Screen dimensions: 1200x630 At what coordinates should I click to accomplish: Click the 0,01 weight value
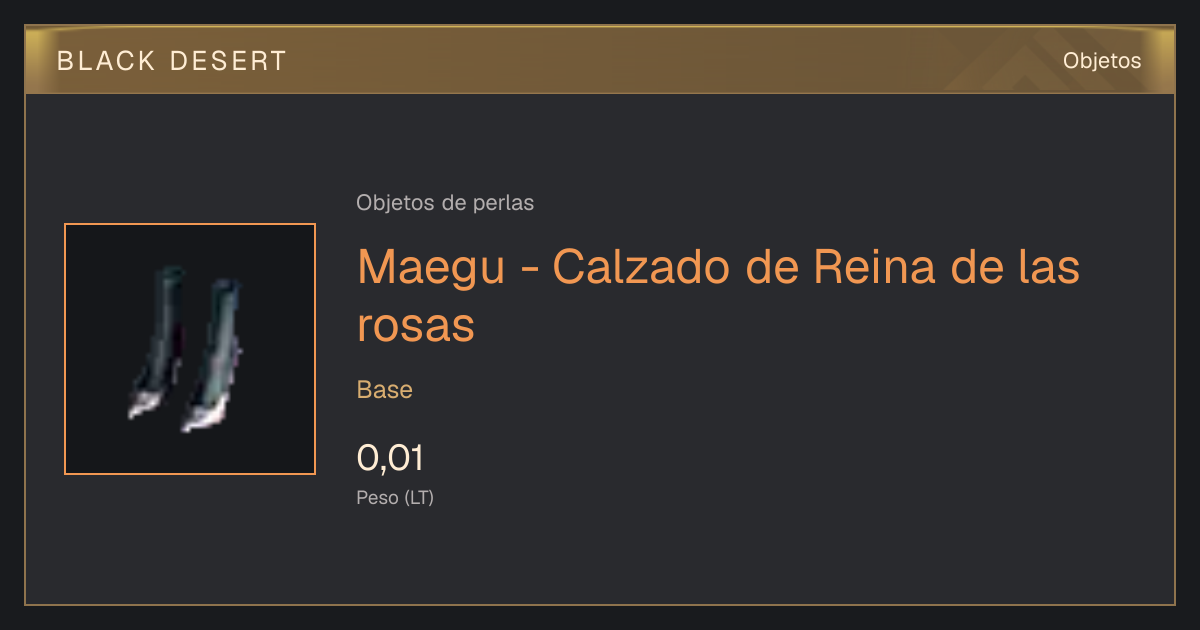[x=391, y=458]
